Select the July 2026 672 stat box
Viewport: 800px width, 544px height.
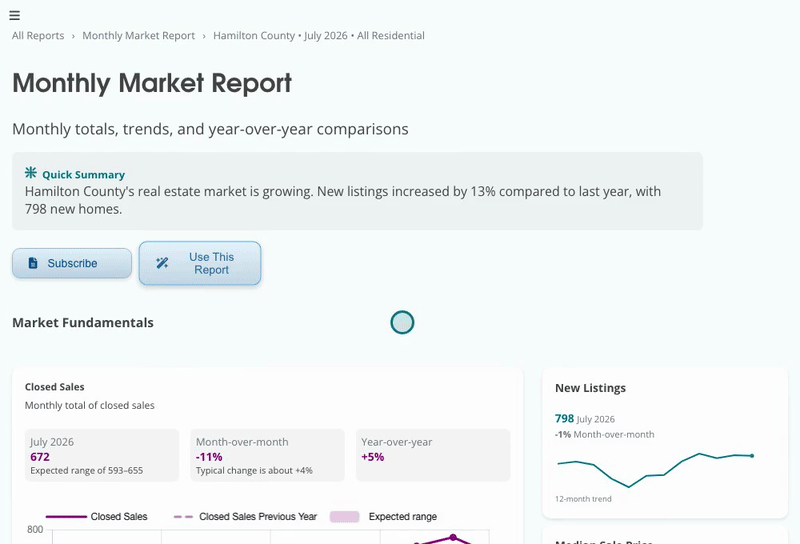pyautogui.click(x=102, y=455)
